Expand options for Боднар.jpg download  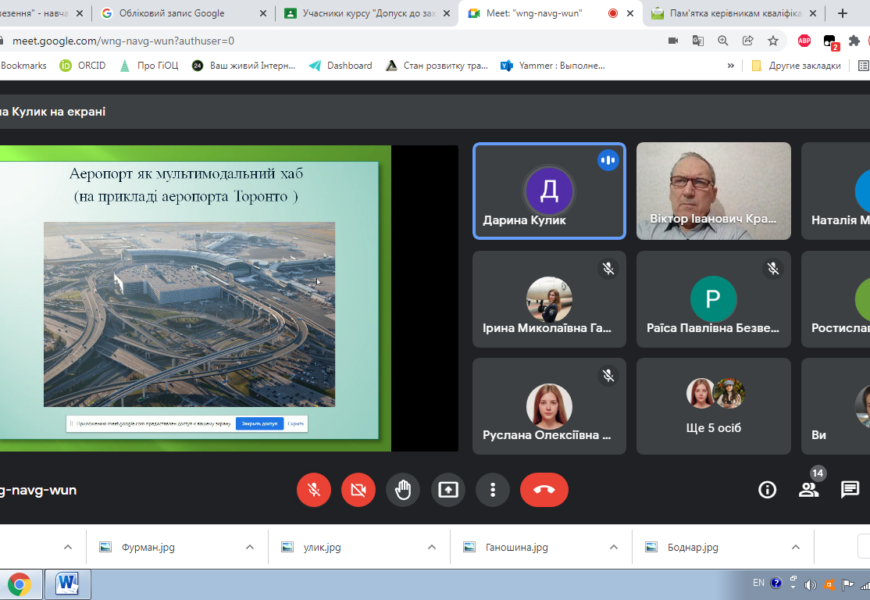pos(796,547)
